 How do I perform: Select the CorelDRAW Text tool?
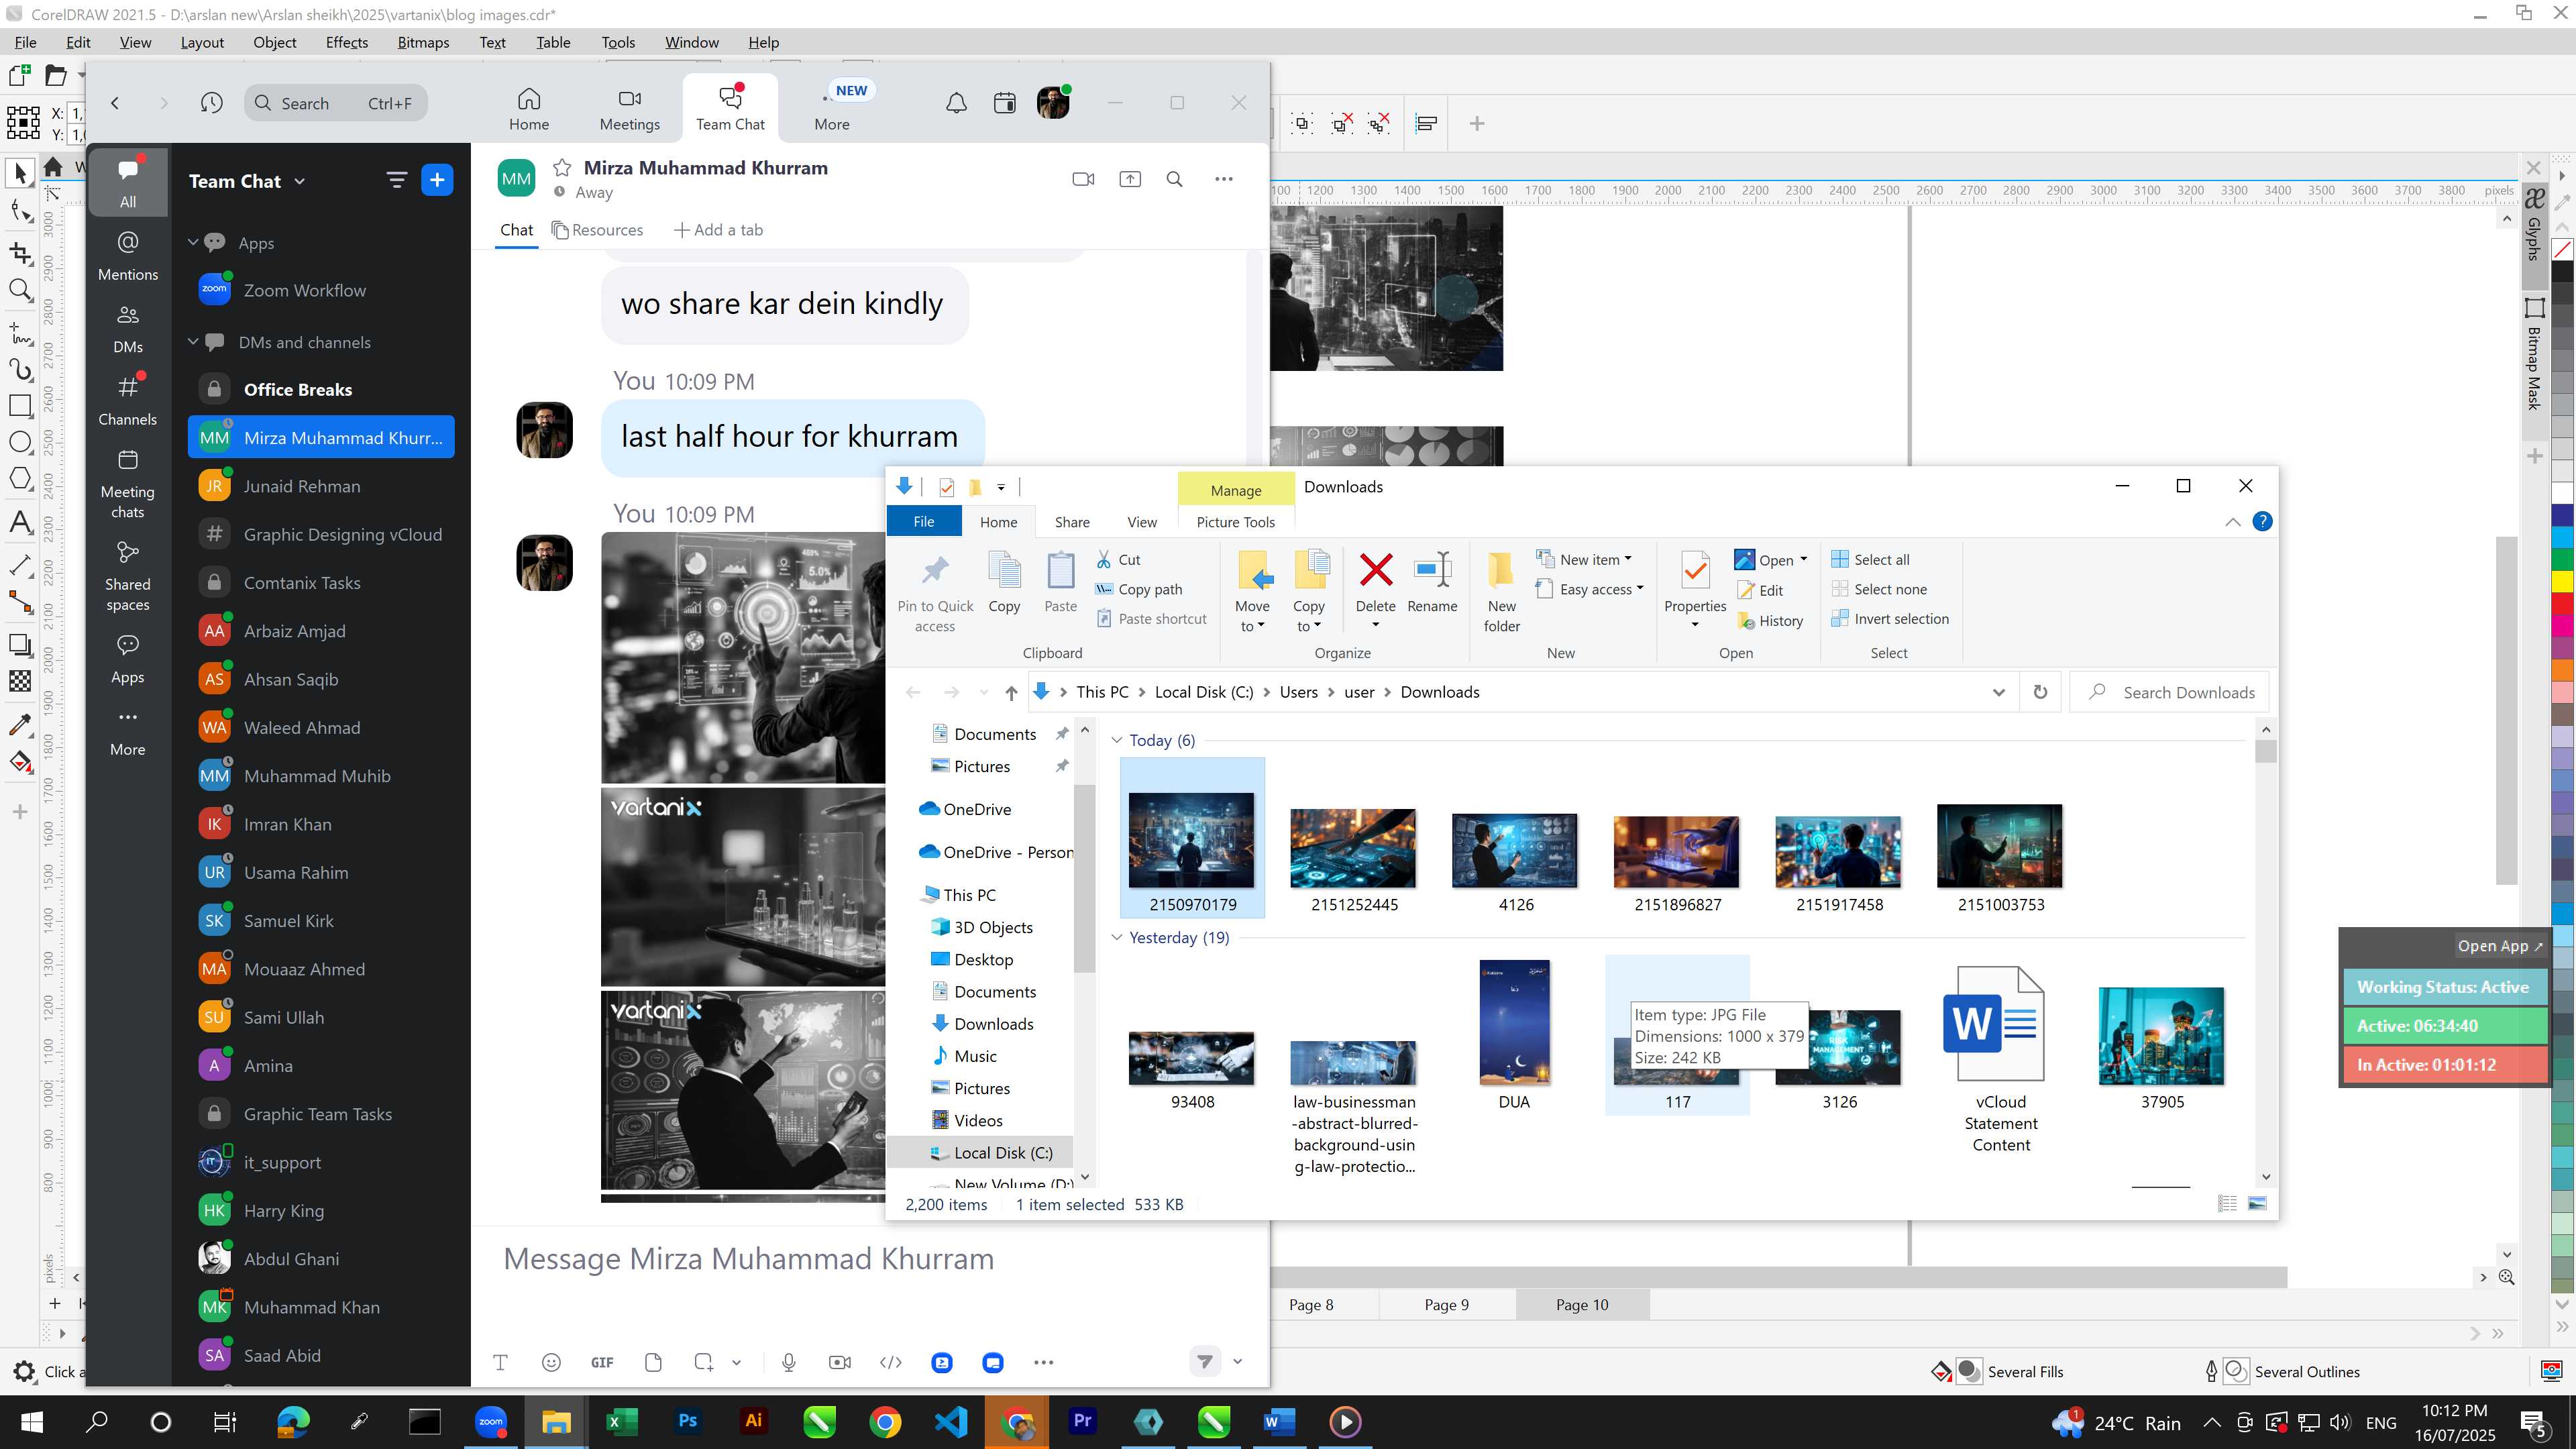coord(20,522)
